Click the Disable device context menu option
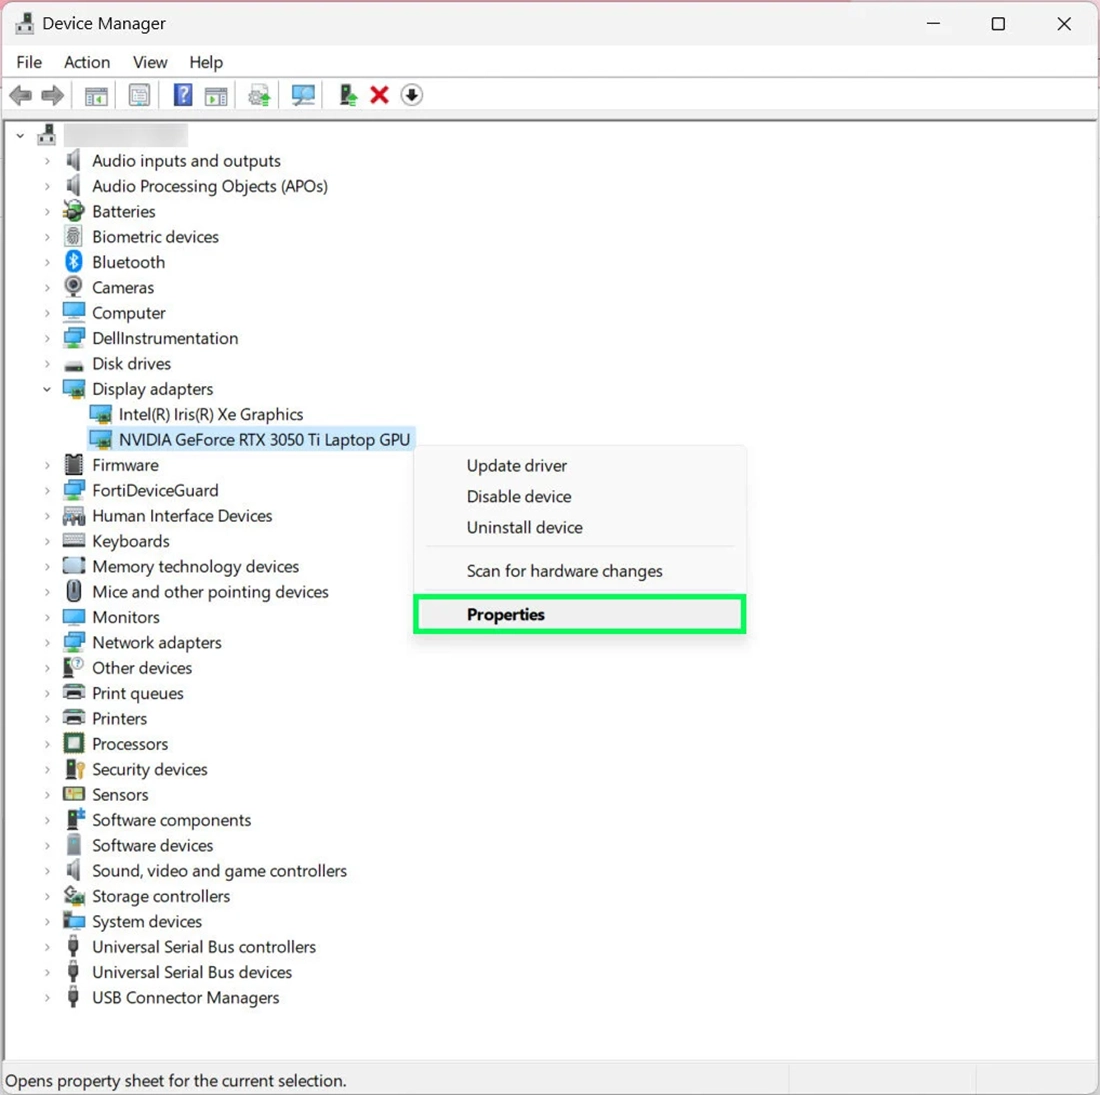Viewport: 1100px width, 1095px height. click(518, 496)
